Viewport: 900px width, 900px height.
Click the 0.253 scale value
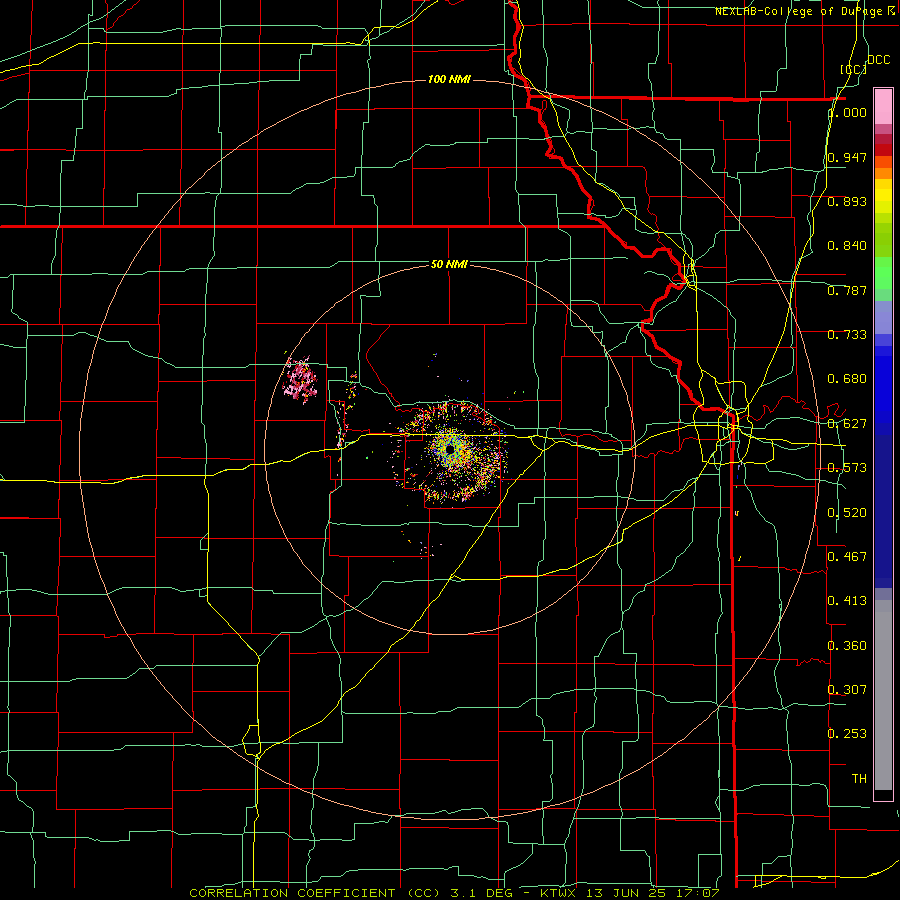pyautogui.click(x=847, y=734)
